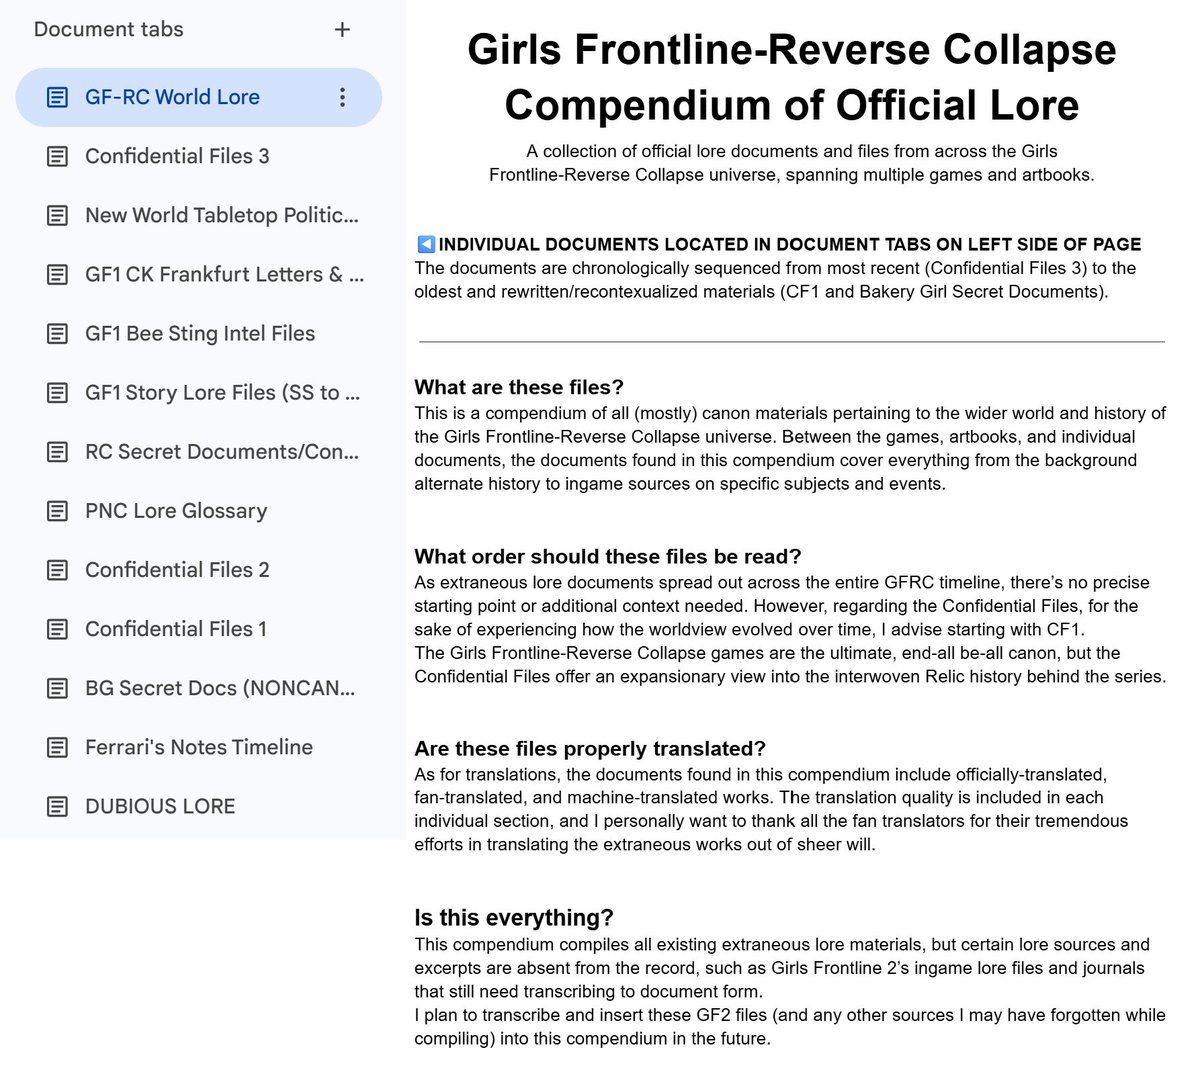Click the document icon beside Confidential Files 1
The width and height of the screenshot is (1200, 1072).
(x=58, y=628)
